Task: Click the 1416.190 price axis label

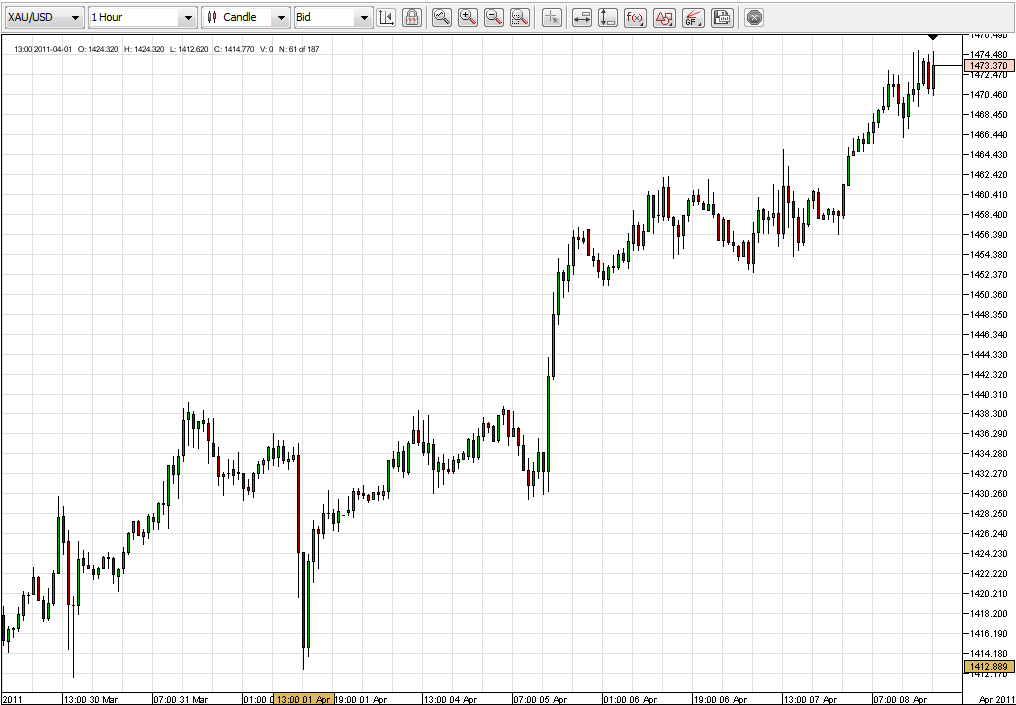Action: [x=989, y=634]
